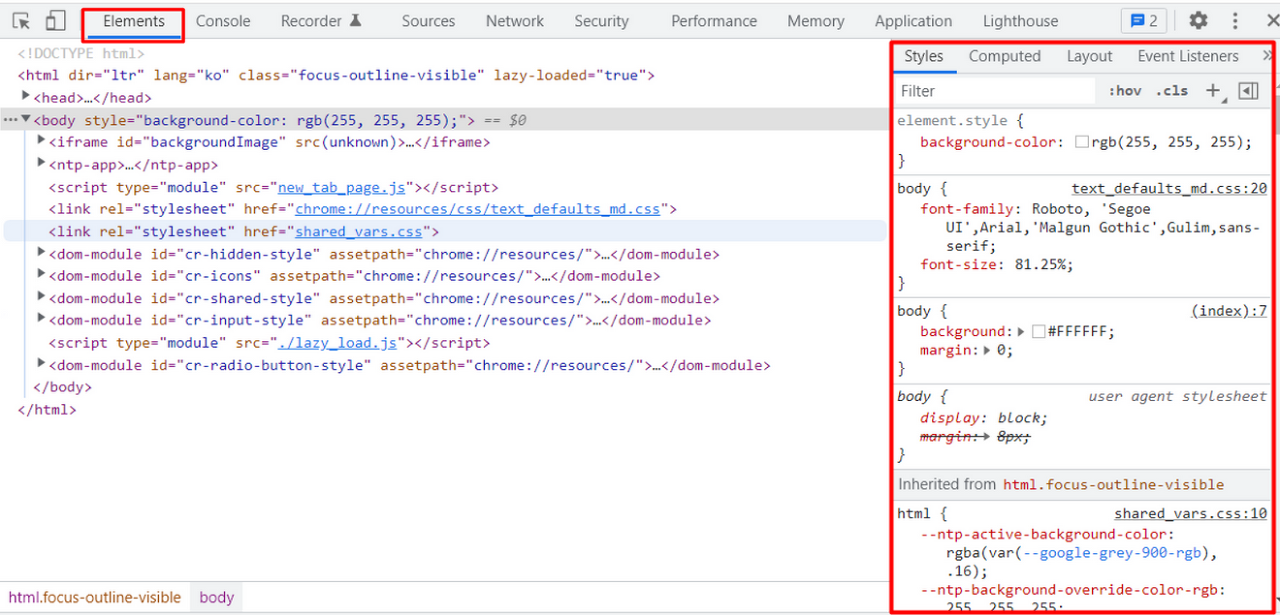Open the shared_vars.css href link
The width and height of the screenshot is (1280, 615).
point(359,232)
